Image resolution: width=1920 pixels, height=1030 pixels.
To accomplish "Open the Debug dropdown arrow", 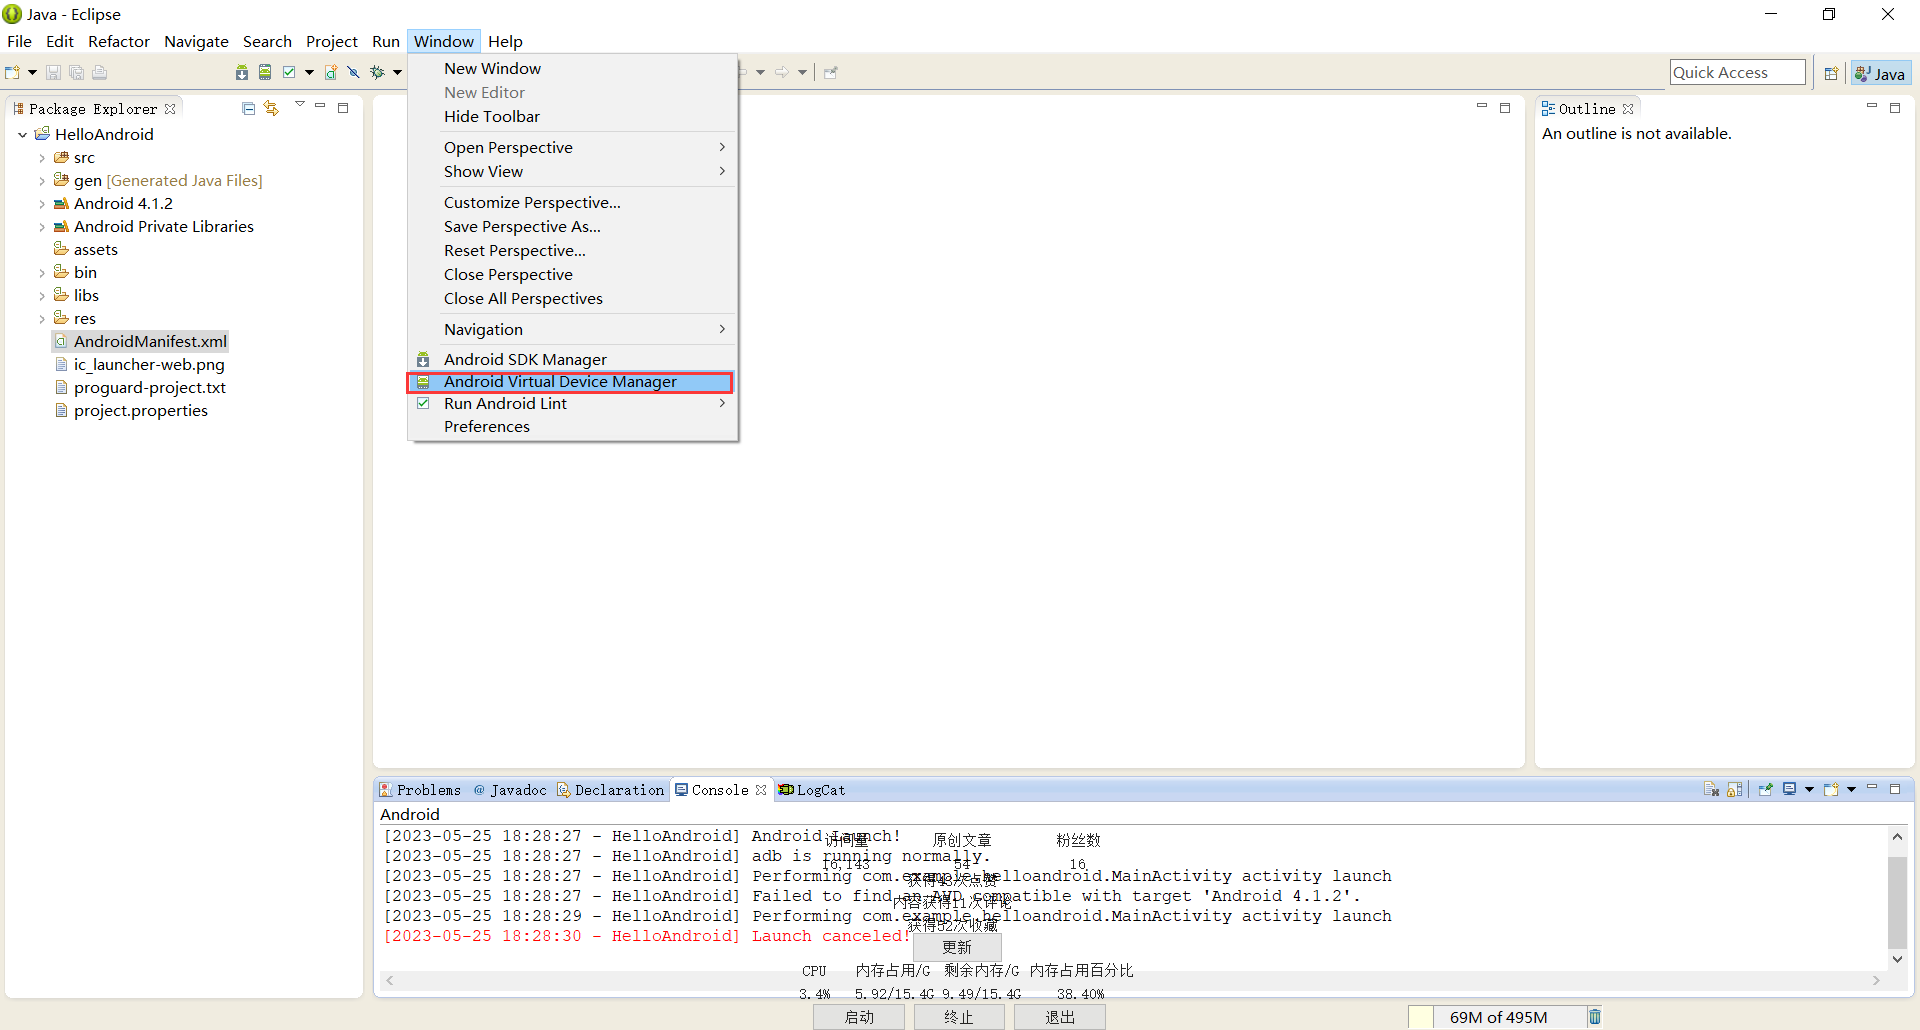I will (397, 72).
